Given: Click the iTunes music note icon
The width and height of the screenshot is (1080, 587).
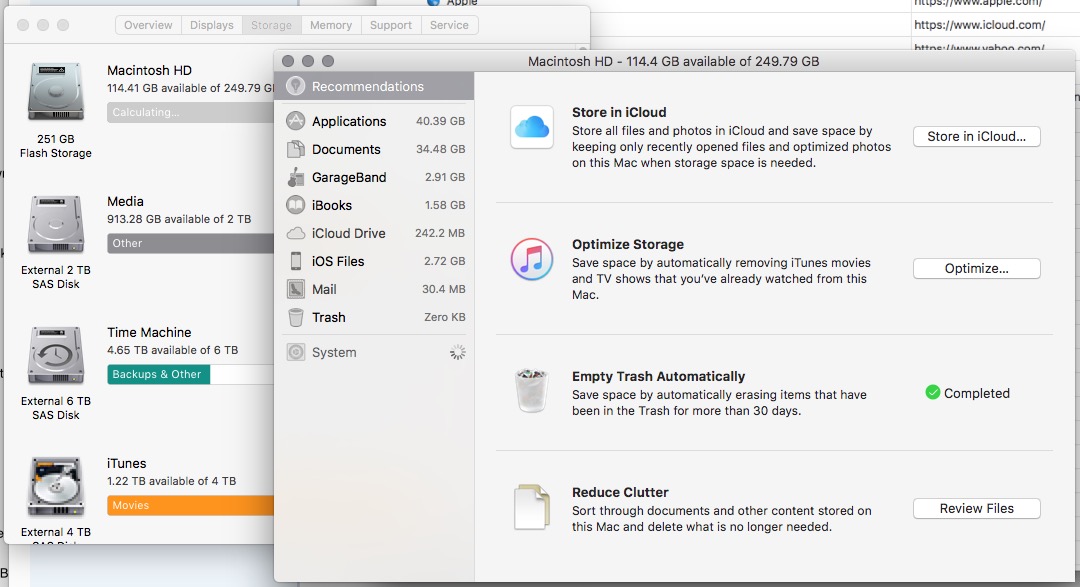Looking at the screenshot, I should [532, 259].
